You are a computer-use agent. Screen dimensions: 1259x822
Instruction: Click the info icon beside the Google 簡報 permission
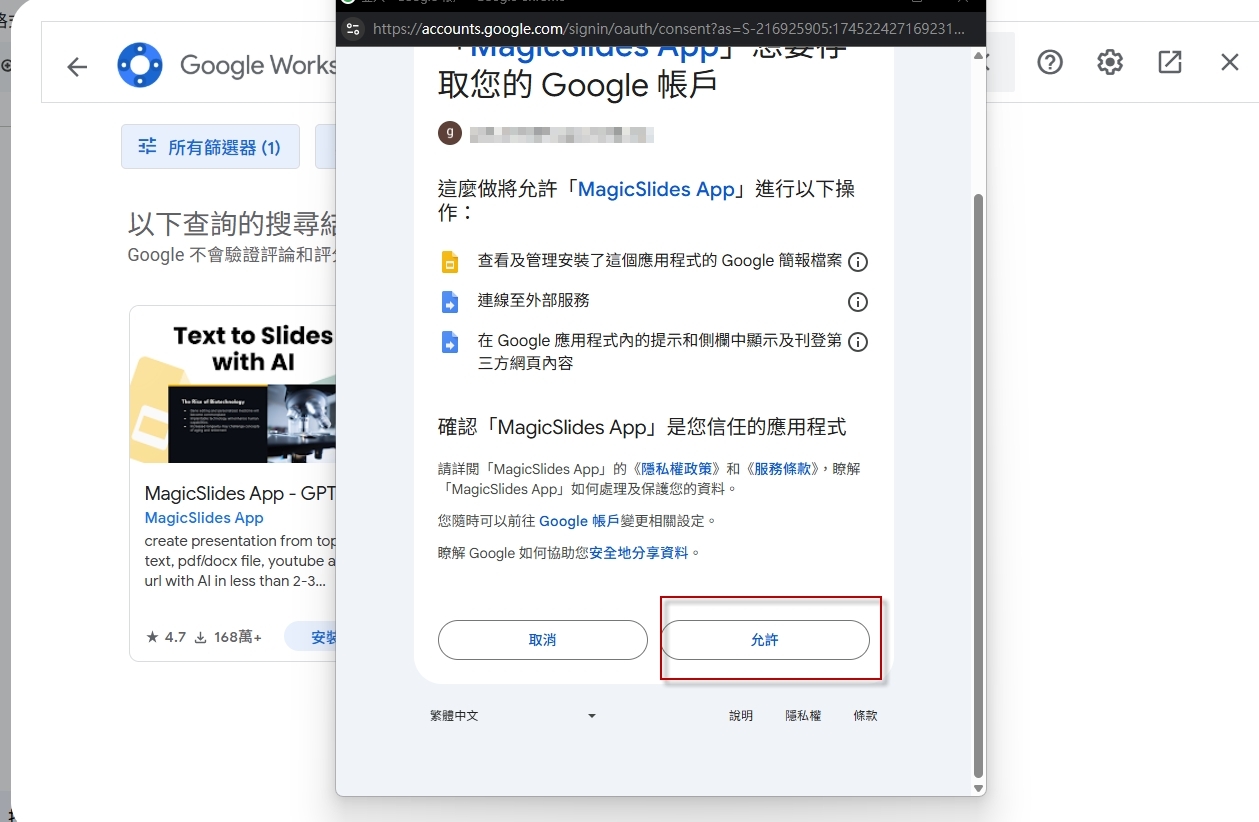[857, 262]
